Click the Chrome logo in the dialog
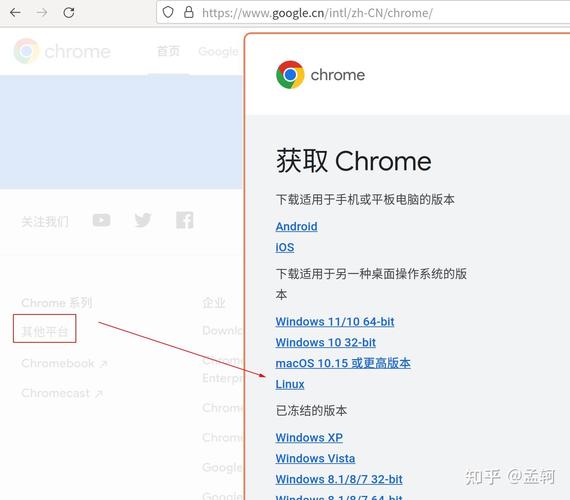Image resolution: width=570 pixels, height=500 pixels. coord(290,75)
